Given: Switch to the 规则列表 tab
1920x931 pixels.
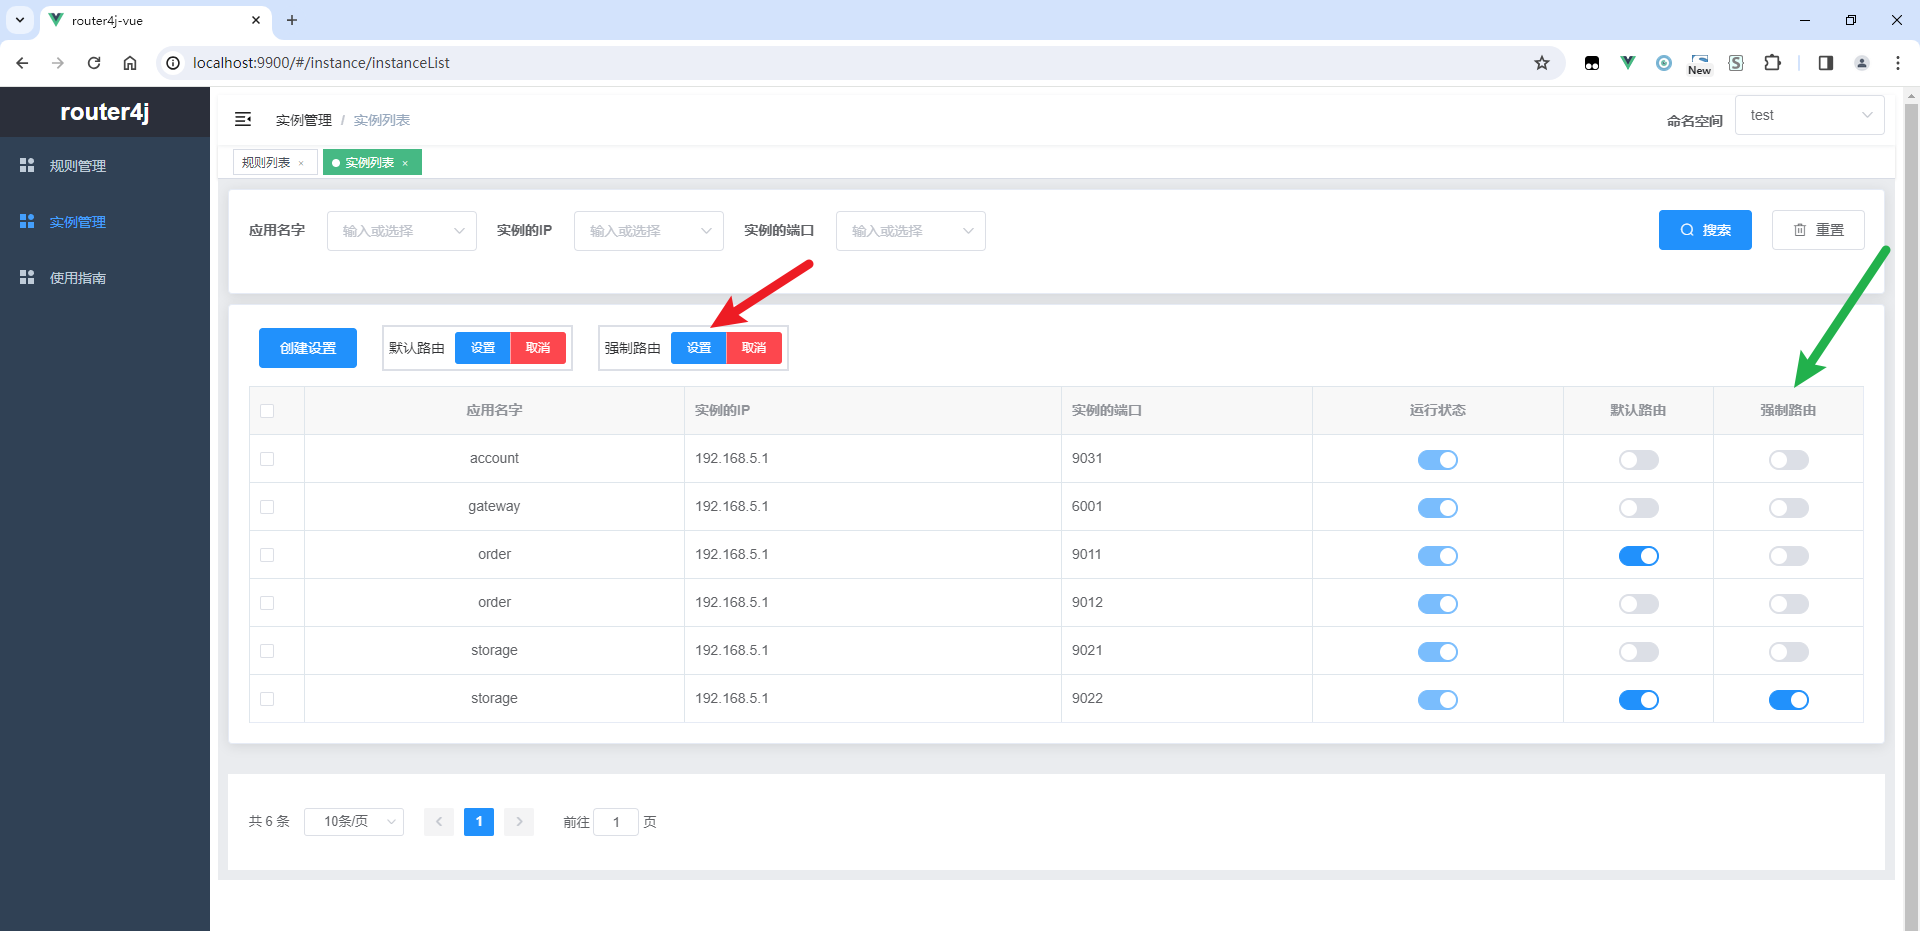Looking at the screenshot, I should coord(267,161).
